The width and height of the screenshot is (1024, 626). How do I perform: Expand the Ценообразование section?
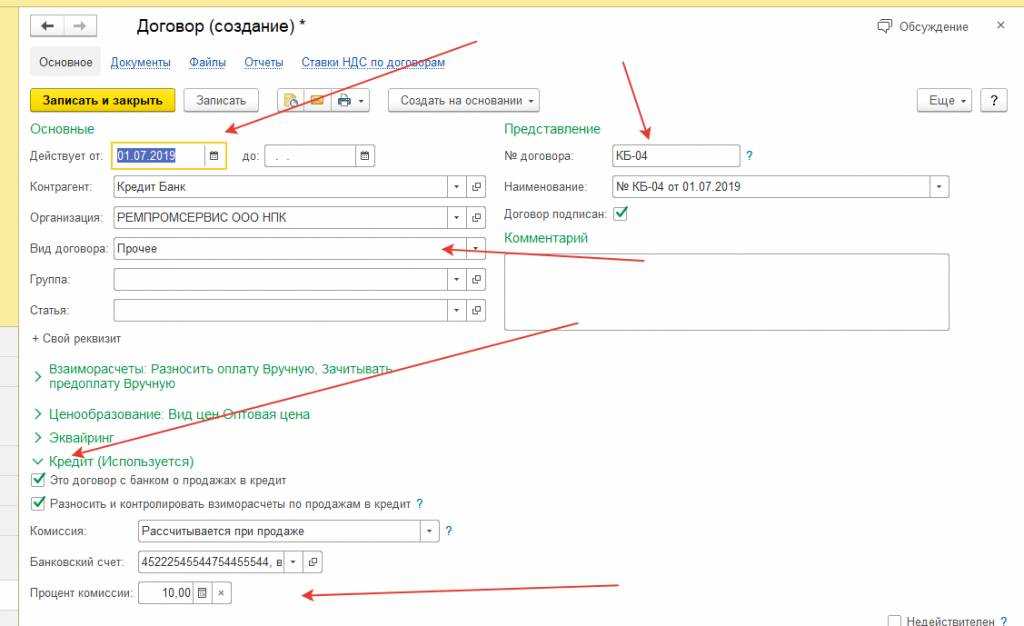(38, 415)
